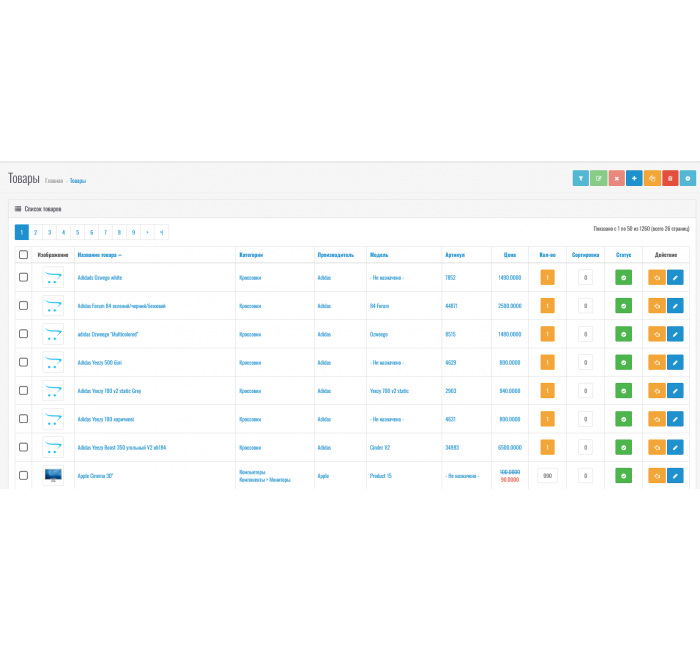Viewport: 700px width, 650px height.
Task: Select the Adidas Ozwego white row checkbox
Action: [24, 277]
